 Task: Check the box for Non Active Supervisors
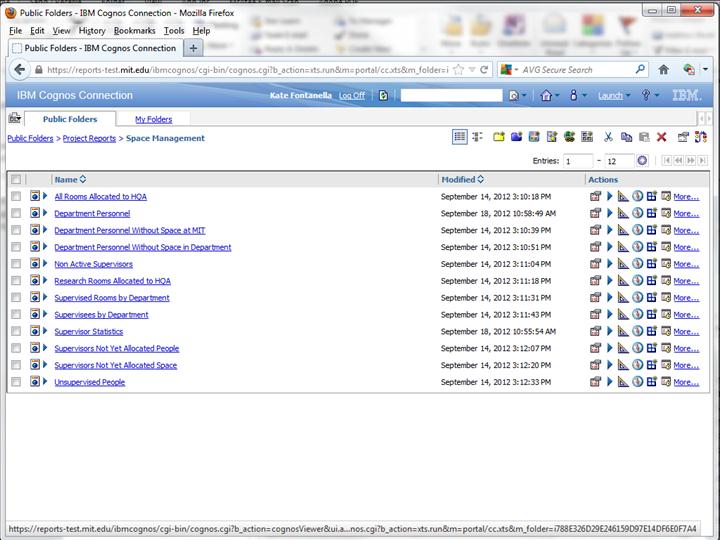(16, 264)
